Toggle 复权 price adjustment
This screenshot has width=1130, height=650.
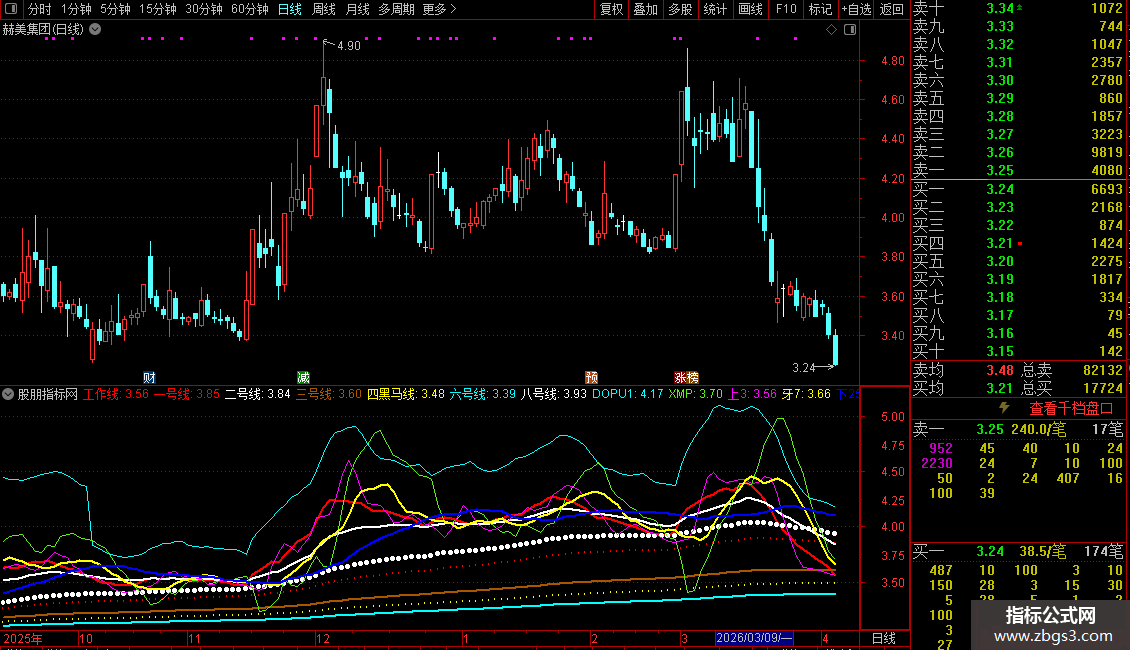pyautogui.click(x=611, y=9)
